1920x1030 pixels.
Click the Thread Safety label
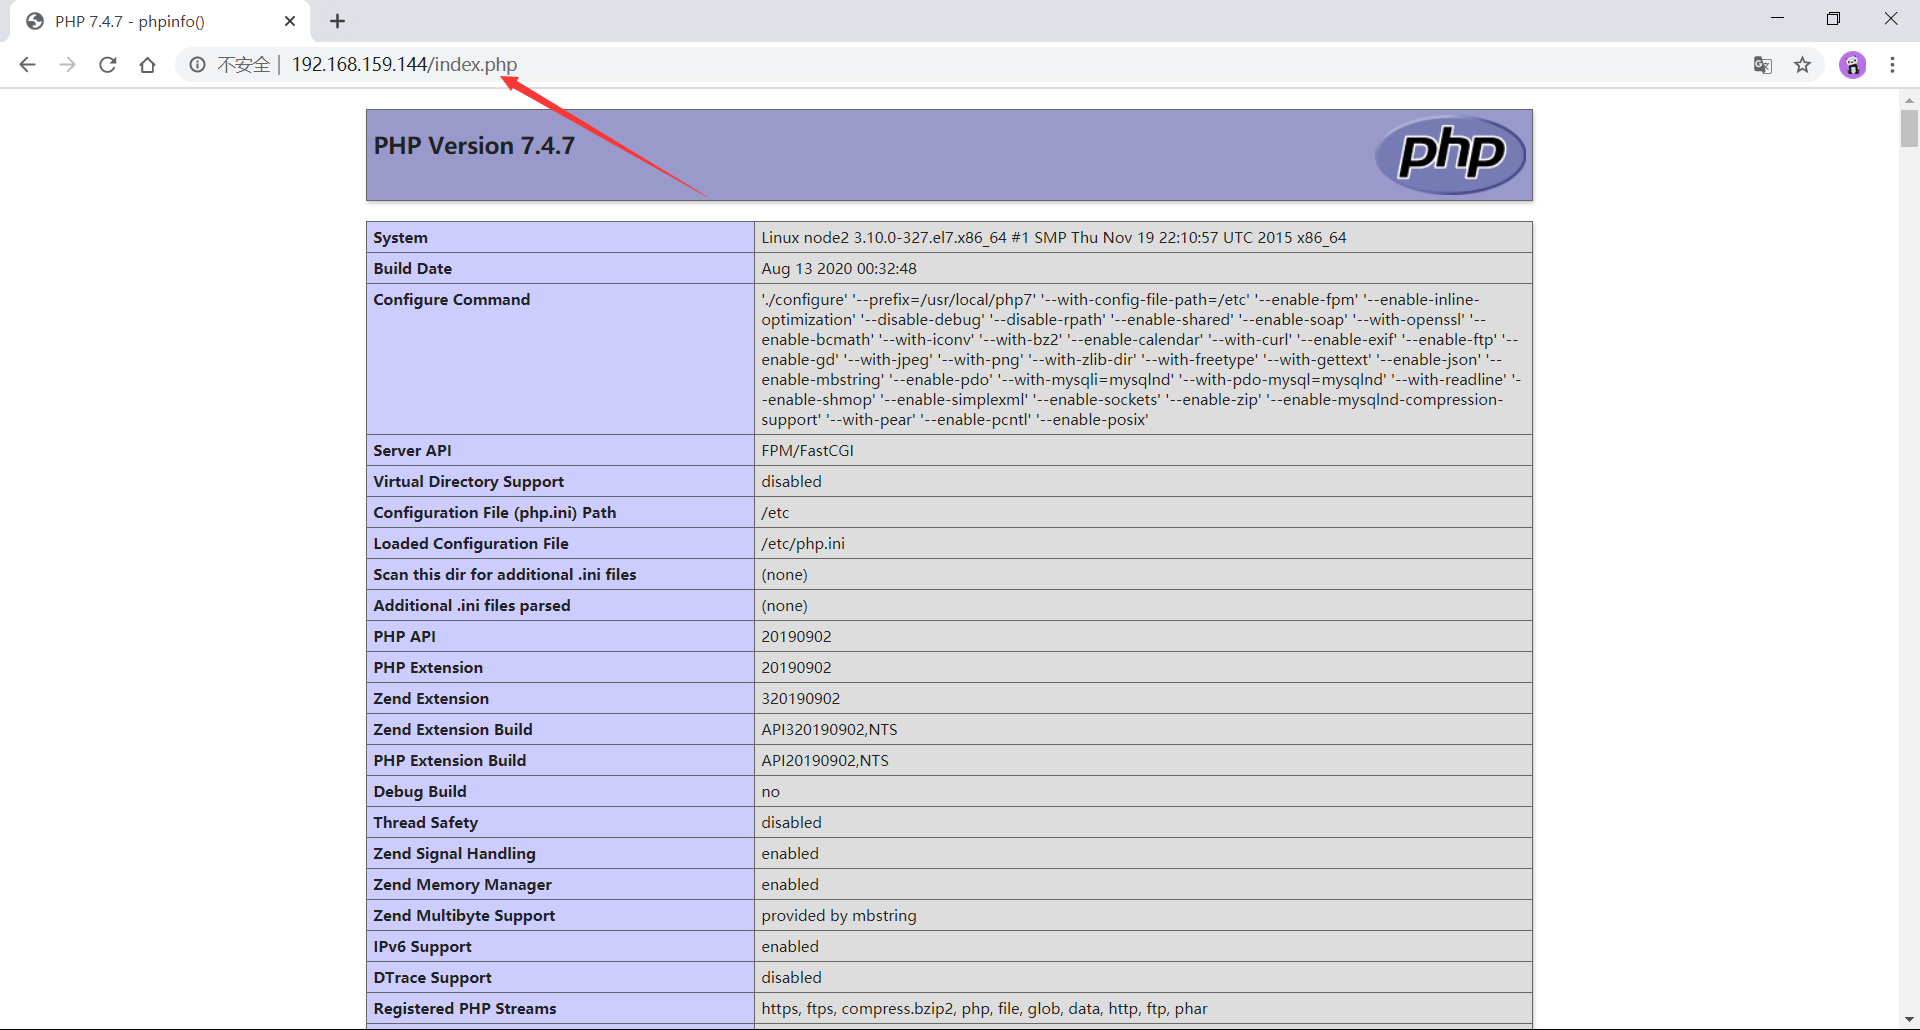[x=425, y=823]
